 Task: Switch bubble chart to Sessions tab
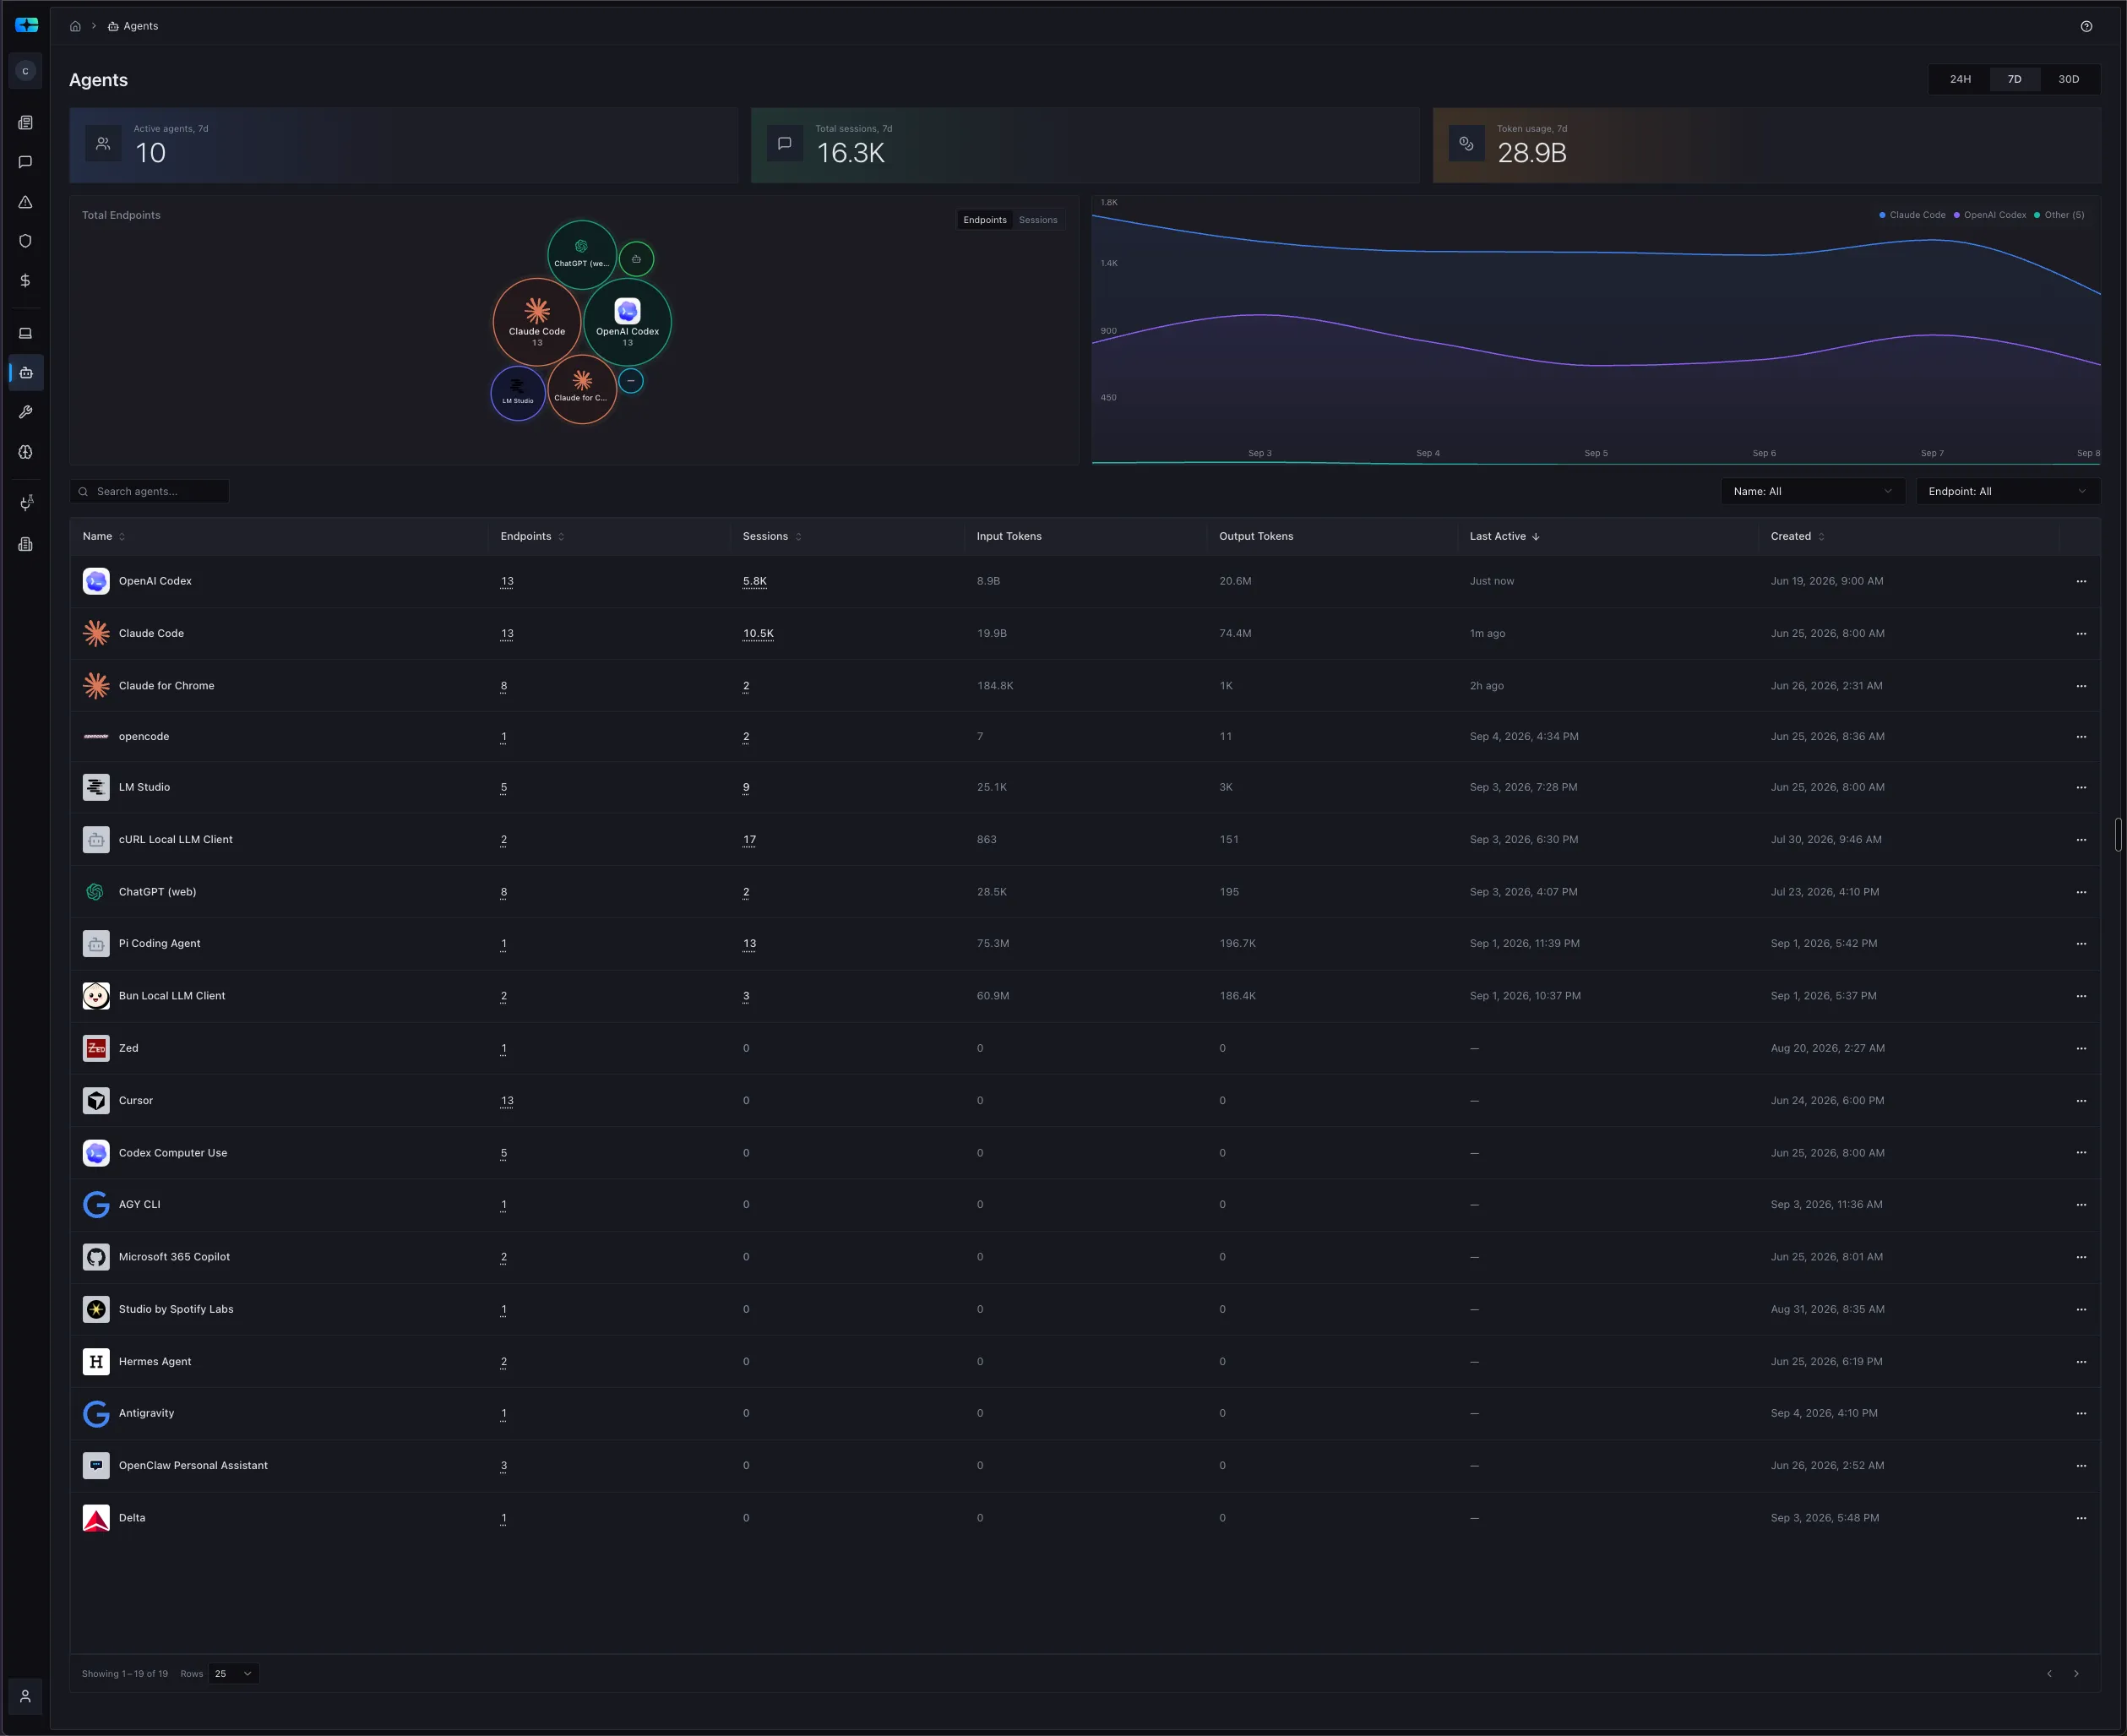click(1038, 220)
